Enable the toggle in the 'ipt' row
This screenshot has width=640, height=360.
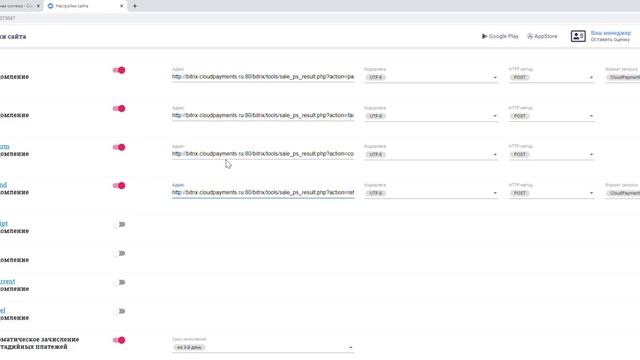119,224
